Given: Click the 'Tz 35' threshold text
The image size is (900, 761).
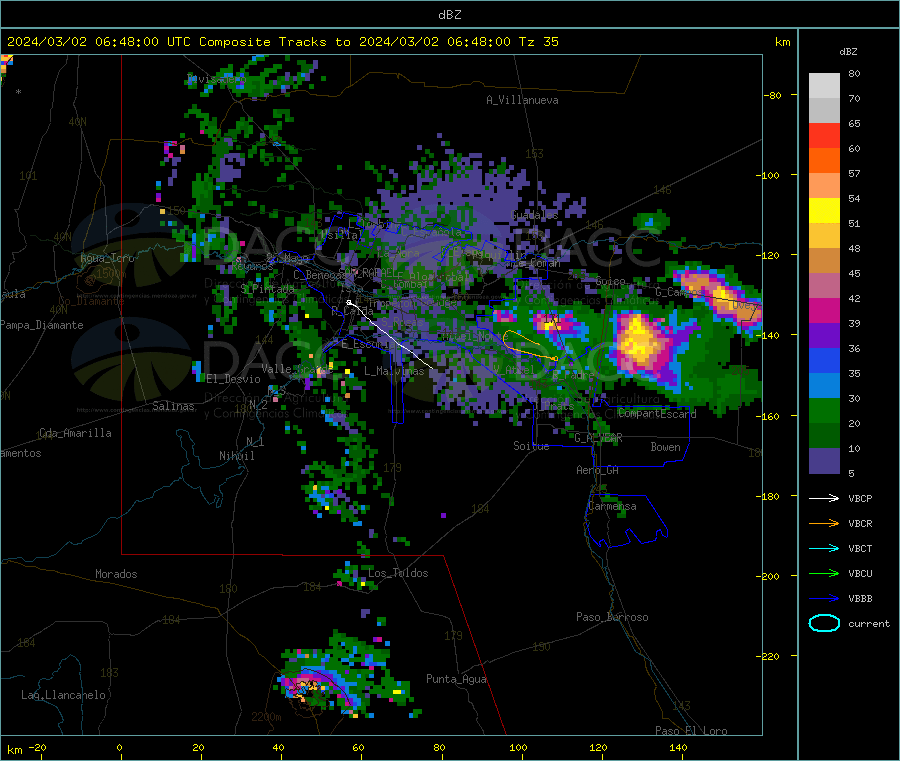Looking at the screenshot, I should [x=539, y=42].
